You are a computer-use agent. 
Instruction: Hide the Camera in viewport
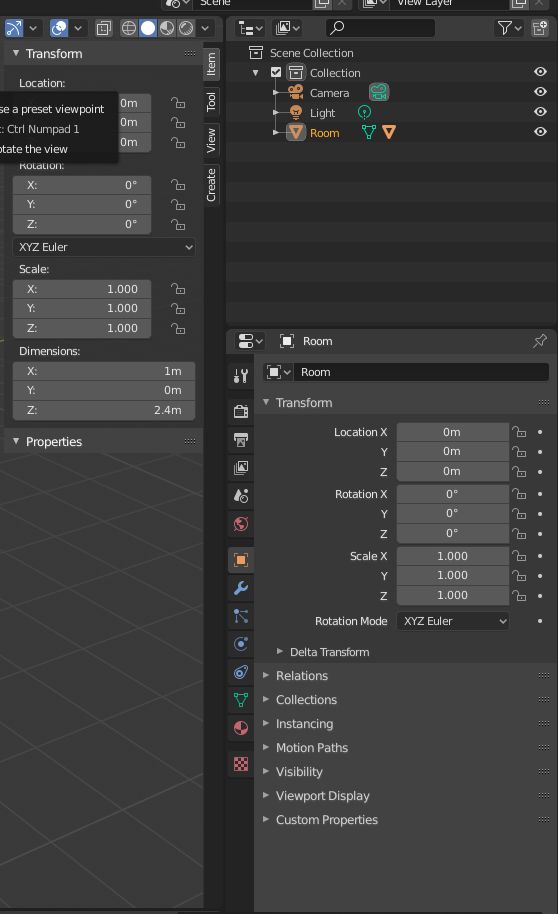pos(541,92)
